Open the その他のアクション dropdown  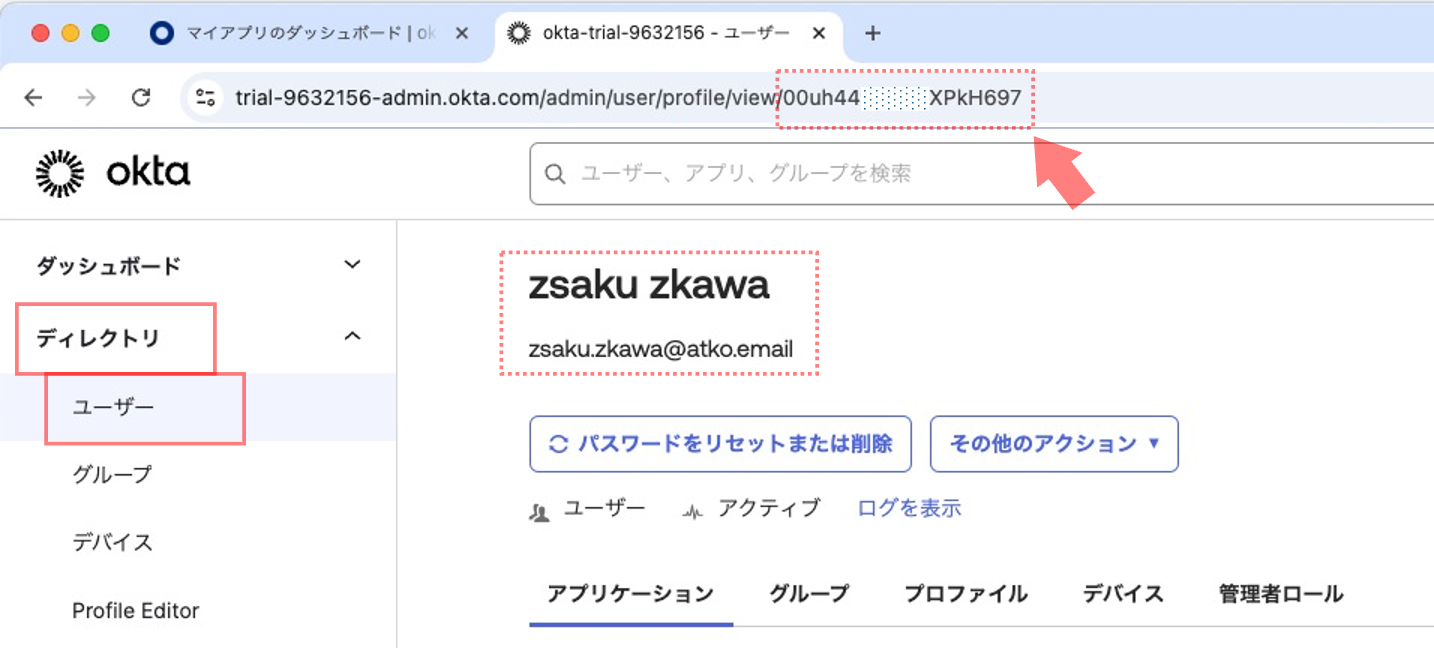tap(1054, 444)
